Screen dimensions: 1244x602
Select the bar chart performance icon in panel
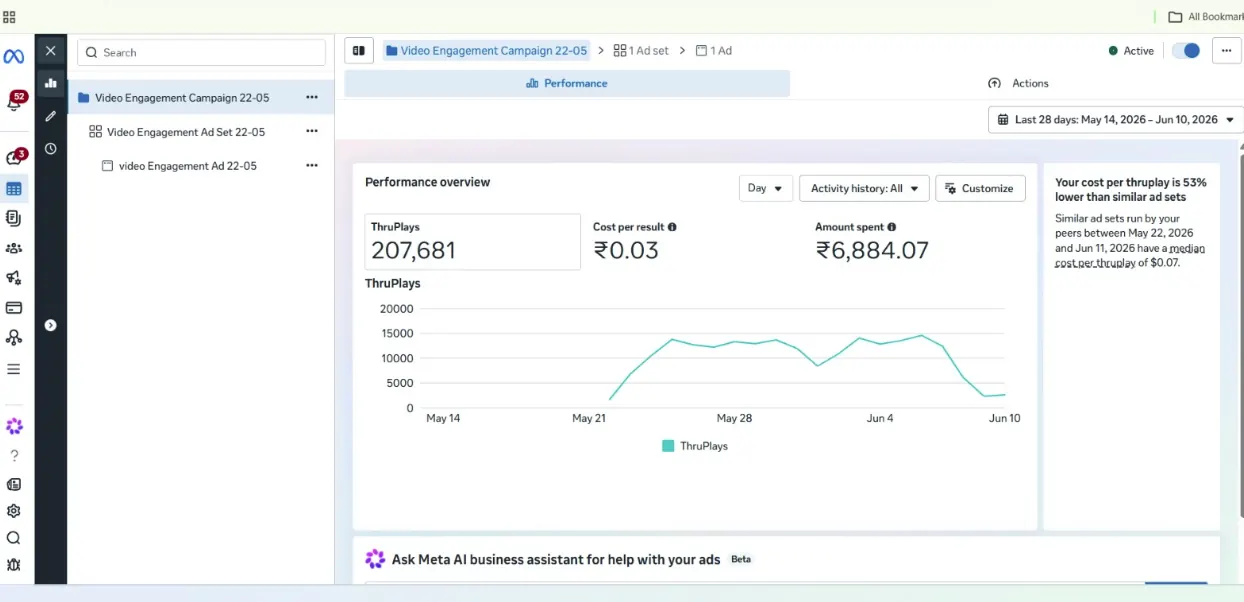(x=51, y=83)
